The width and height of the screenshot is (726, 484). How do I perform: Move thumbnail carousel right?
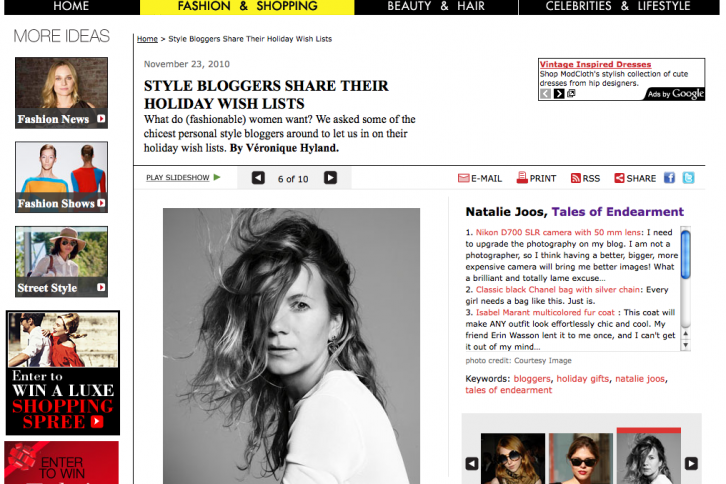point(691,464)
